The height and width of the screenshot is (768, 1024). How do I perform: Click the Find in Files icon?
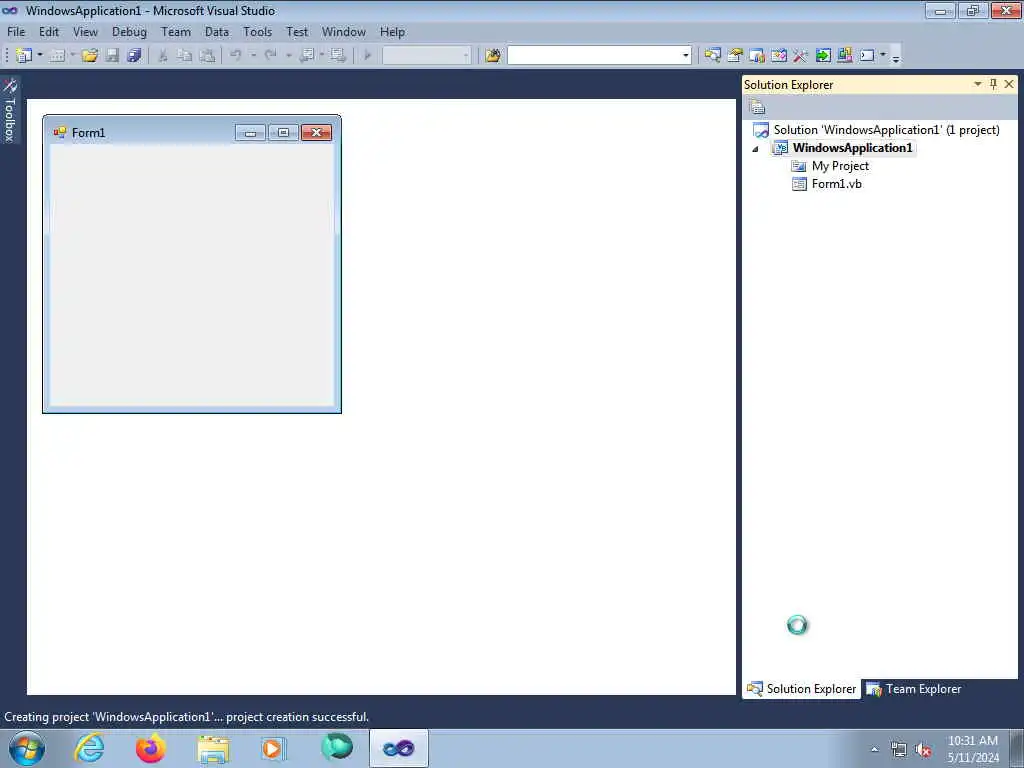[x=493, y=56]
